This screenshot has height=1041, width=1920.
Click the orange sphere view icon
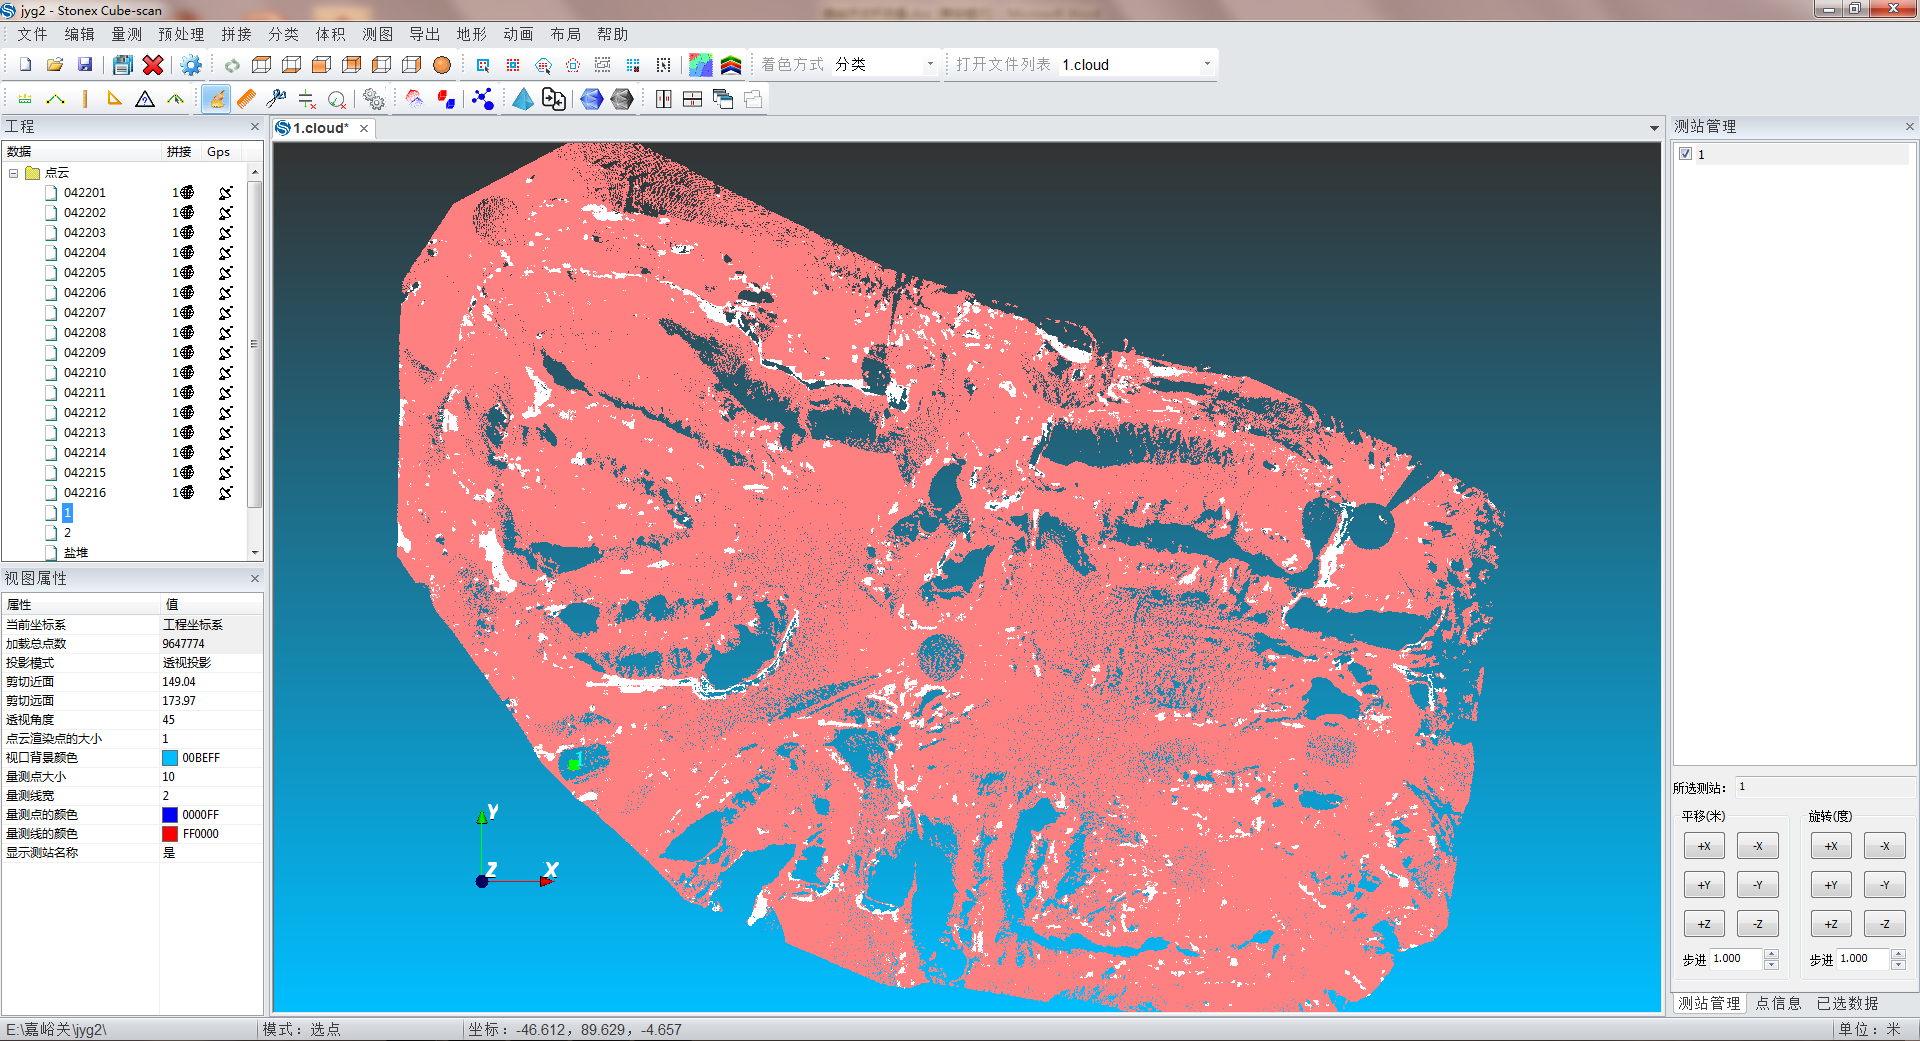pyautogui.click(x=441, y=65)
